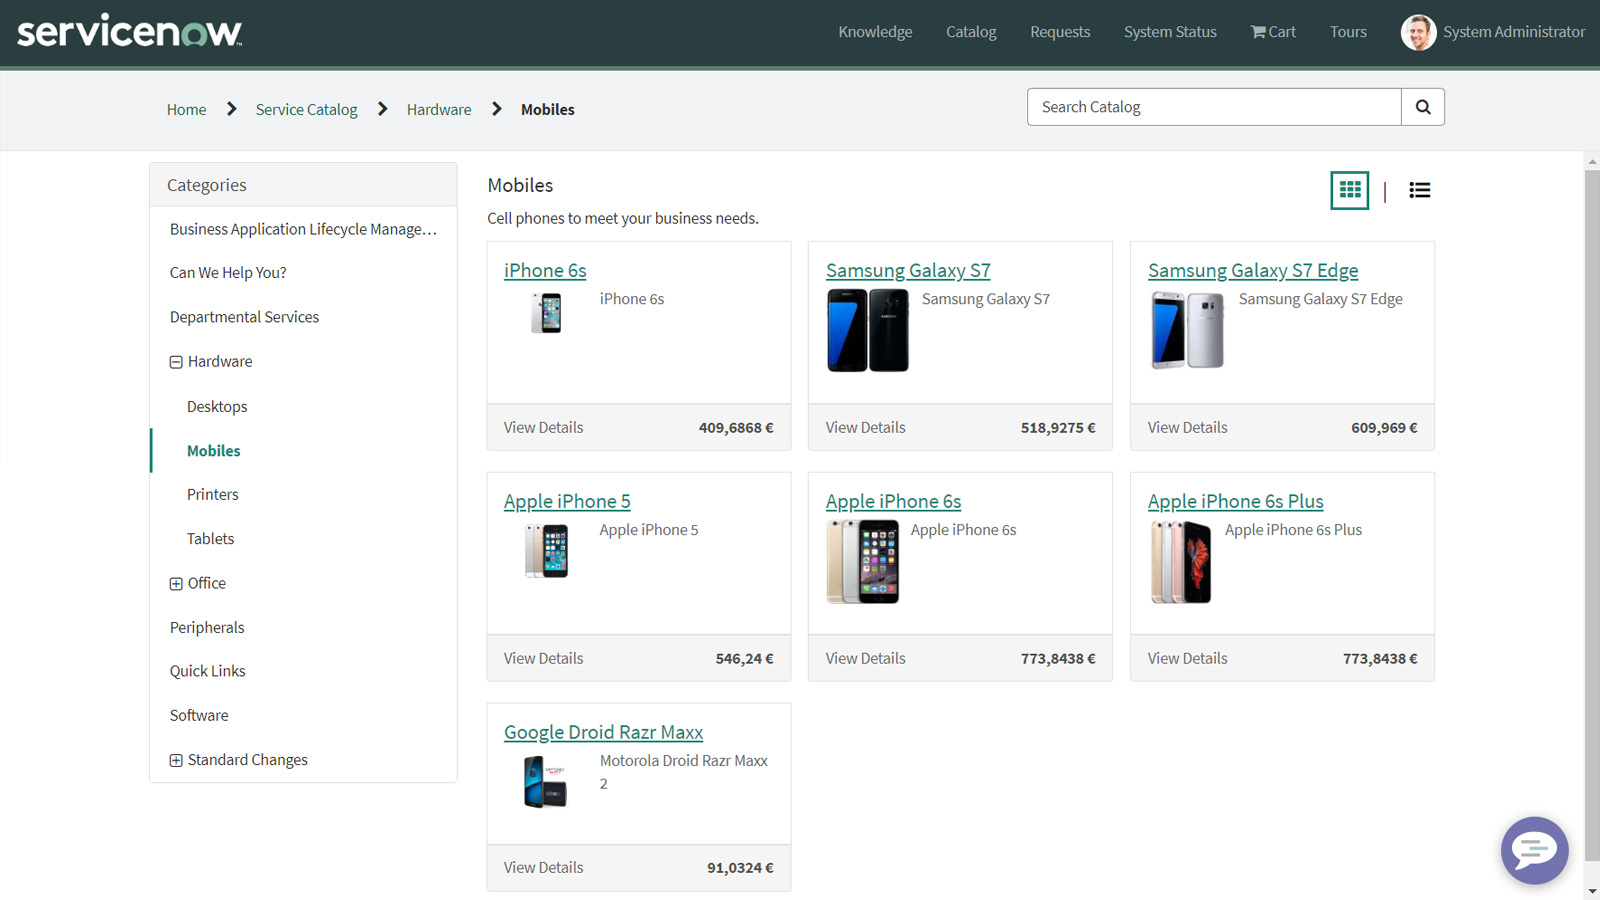Click the 546,24 € price text
Image resolution: width=1600 pixels, height=900 pixels.
[744, 659]
